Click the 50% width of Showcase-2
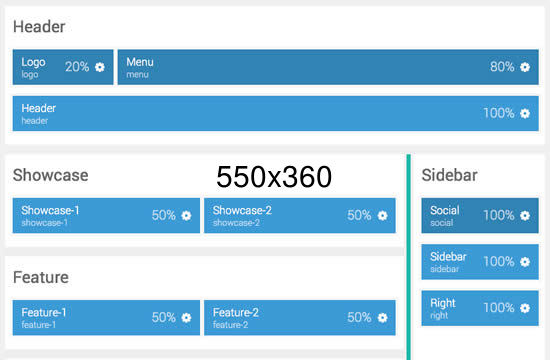This screenshot has width=550, height=360. [360, 215]
